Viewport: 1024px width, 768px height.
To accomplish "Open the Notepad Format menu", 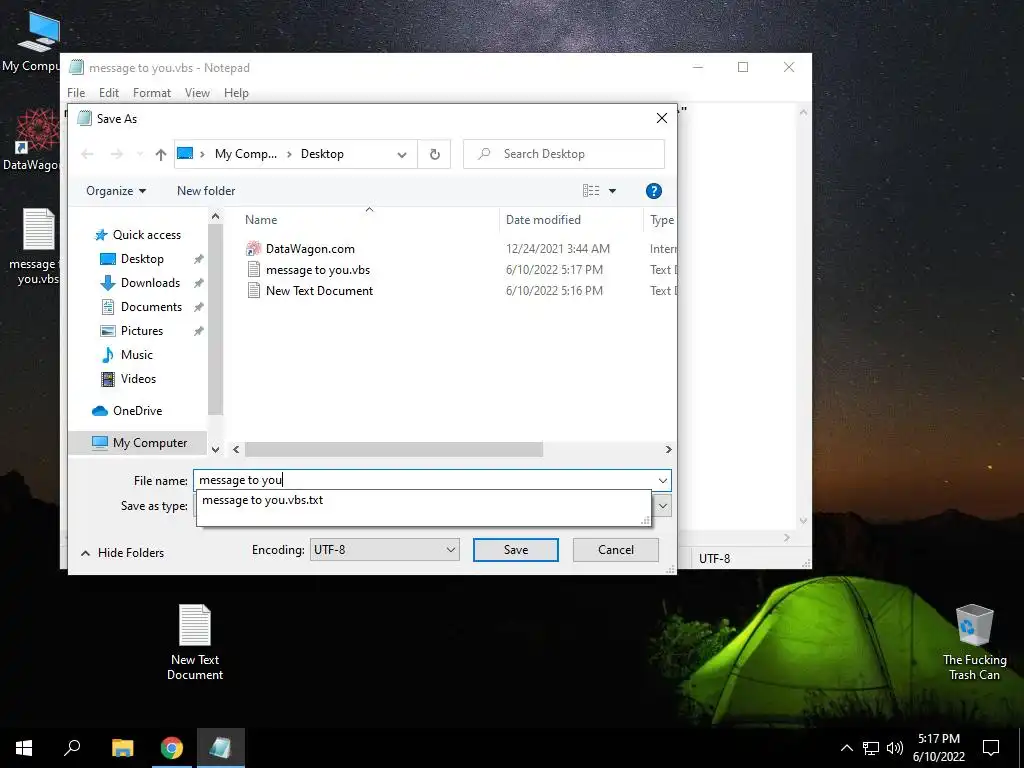I will pyautogui.click(x=152, y=93).
